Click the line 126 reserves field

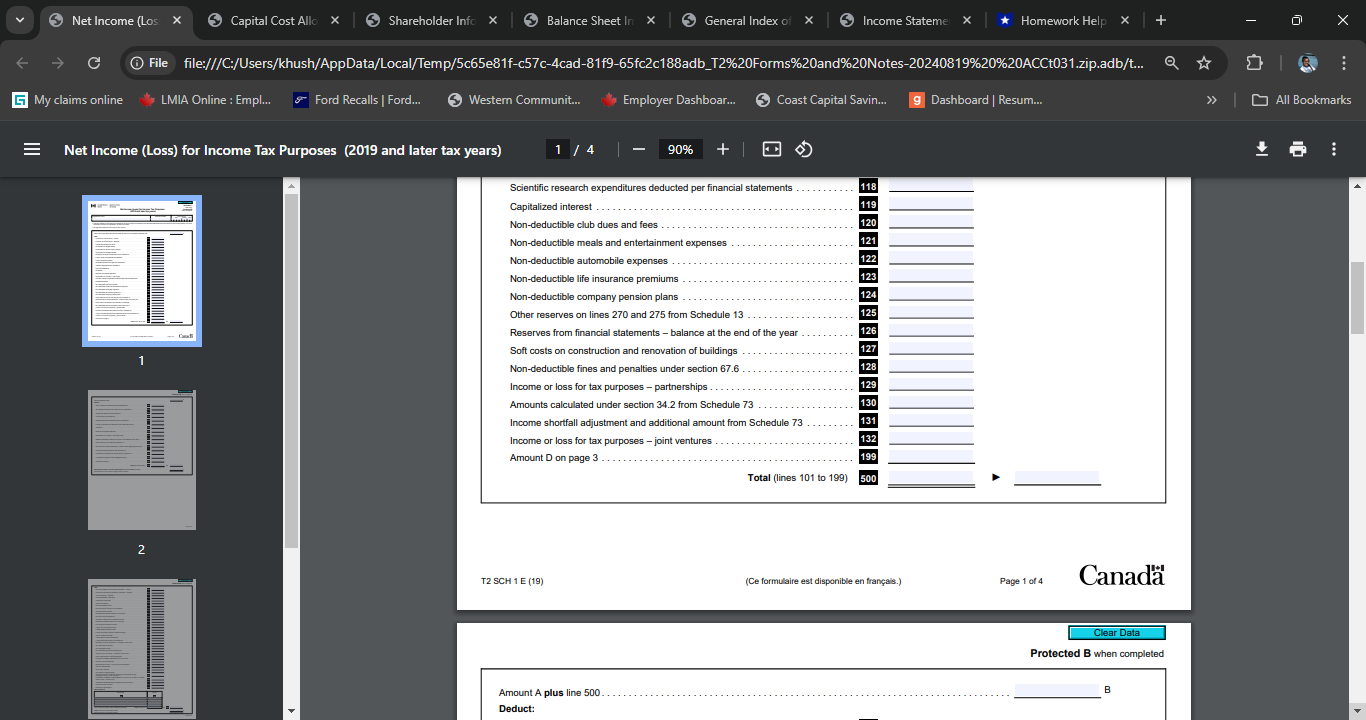(x=931, y=330)
